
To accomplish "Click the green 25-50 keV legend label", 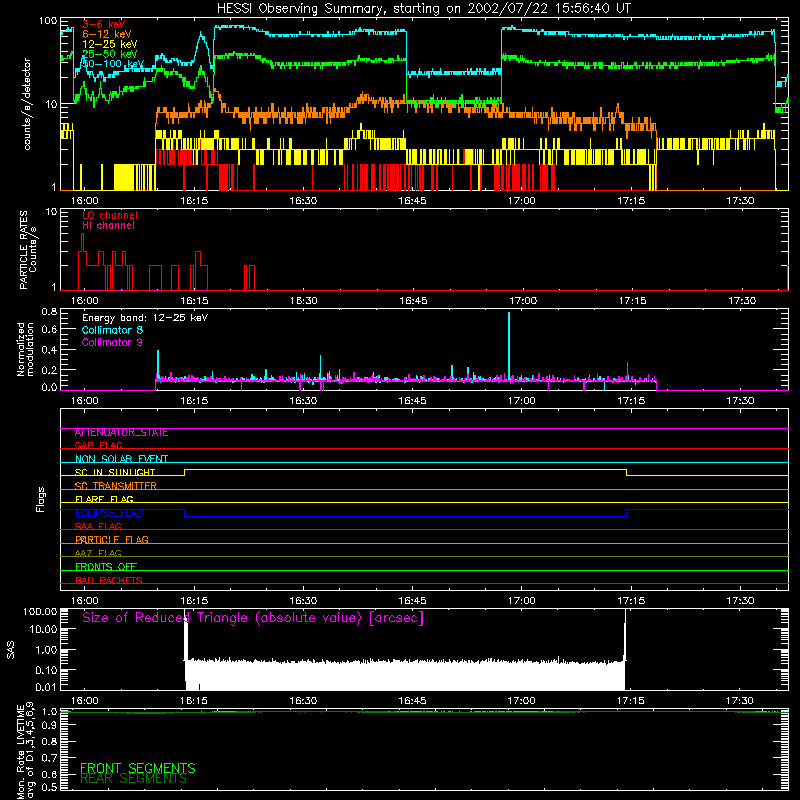I will point(109,54).
